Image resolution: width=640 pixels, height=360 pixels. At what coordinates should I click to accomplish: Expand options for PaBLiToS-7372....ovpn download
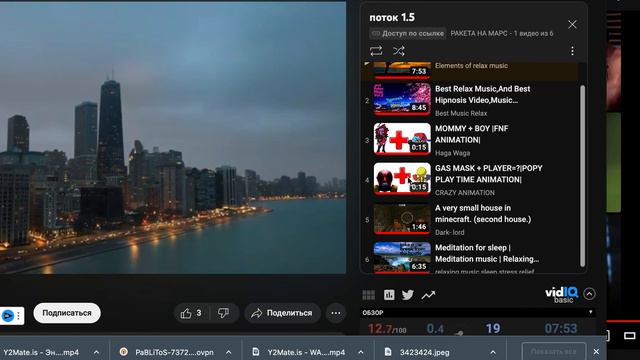[x=229, y=352]
